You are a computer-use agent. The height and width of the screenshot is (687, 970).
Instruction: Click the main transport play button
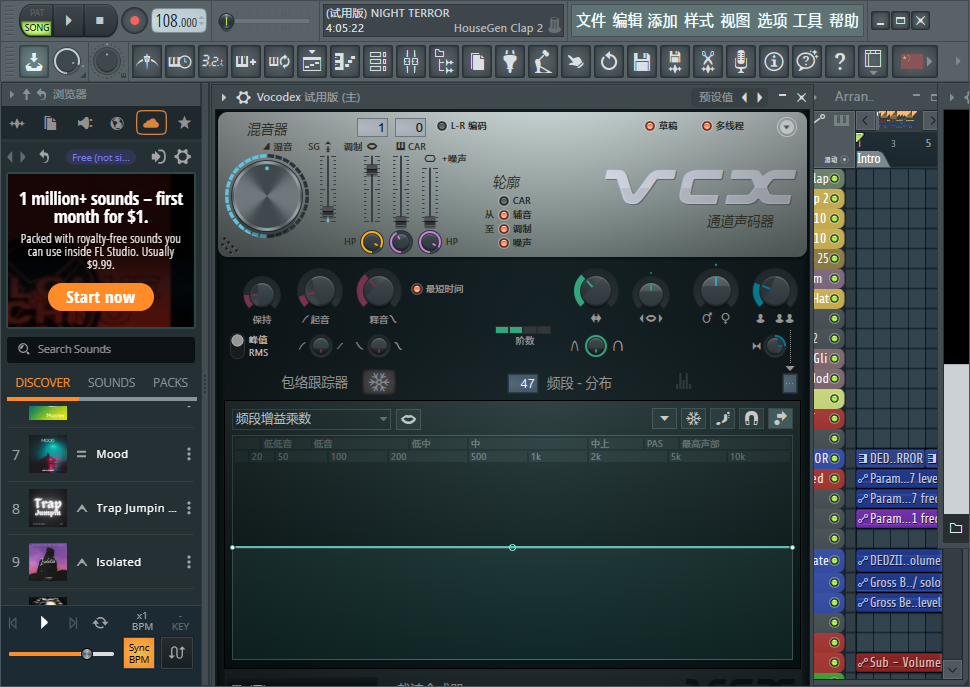point(69,20)
